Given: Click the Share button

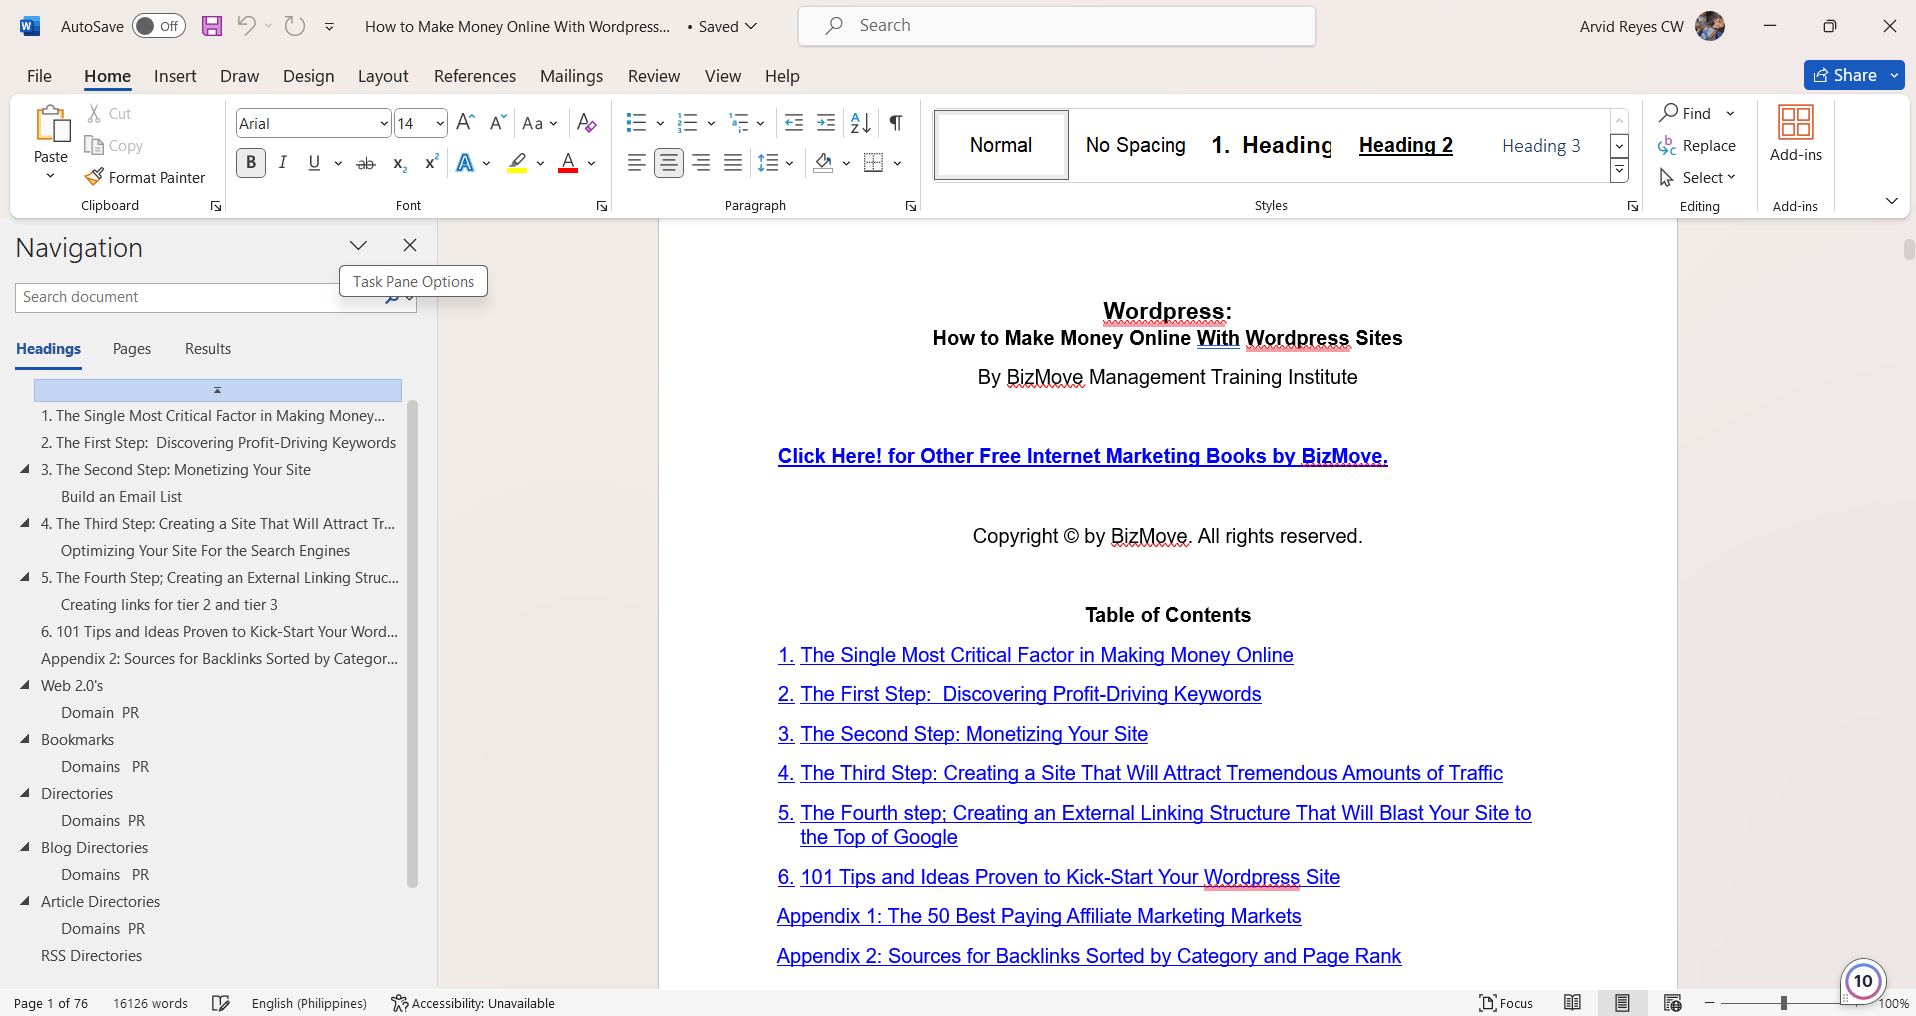Looking at the screenshot, I should click(1845, 75).
